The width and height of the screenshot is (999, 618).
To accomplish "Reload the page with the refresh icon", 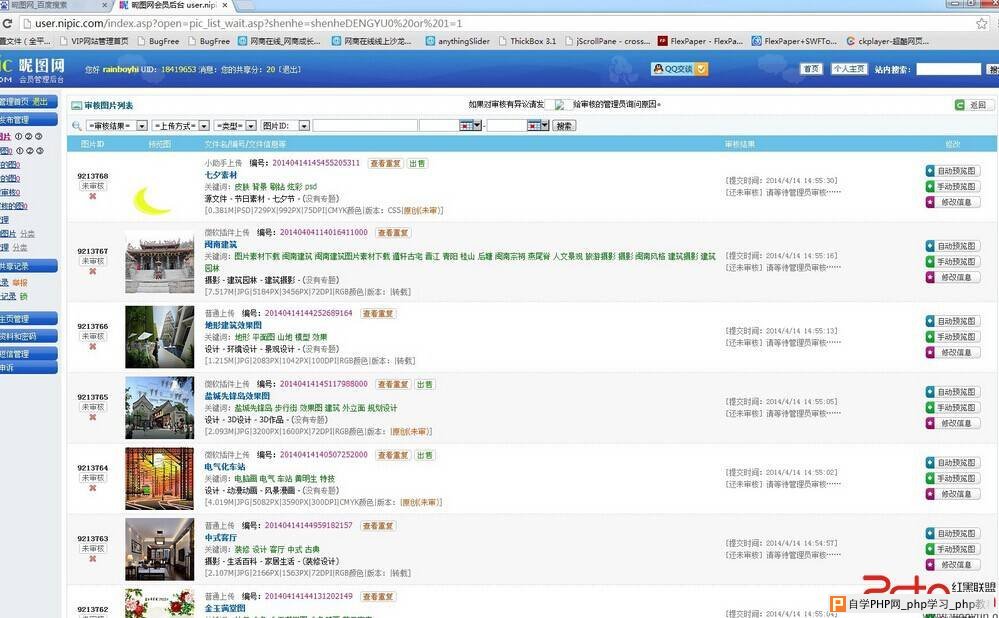I will (x=7, y=24).
